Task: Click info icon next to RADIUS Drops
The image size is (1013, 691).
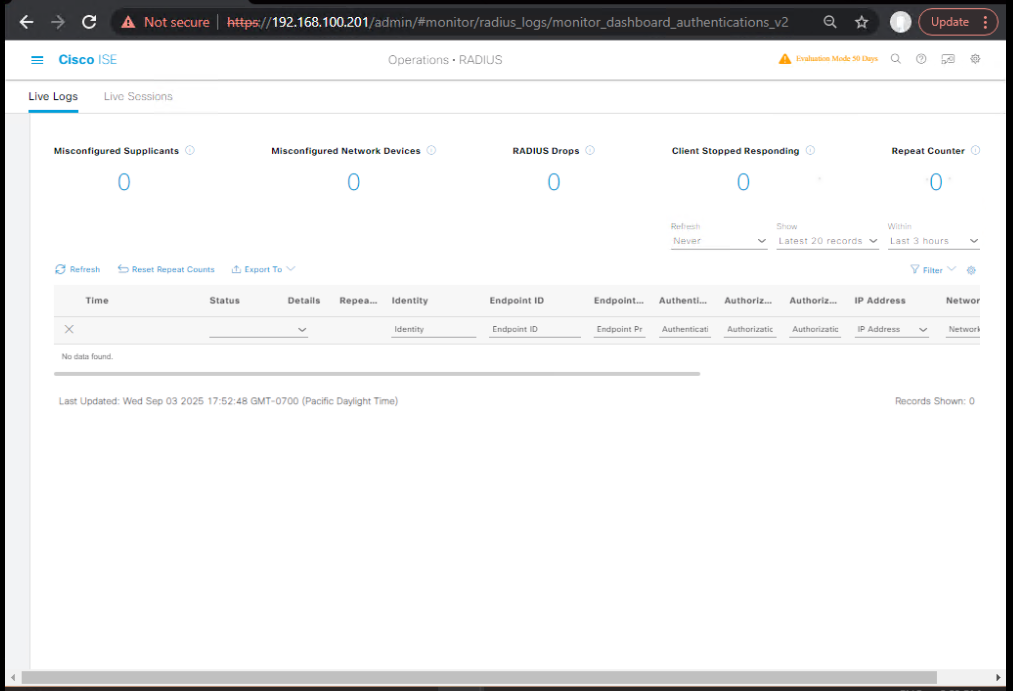Action: coord(590,151)
